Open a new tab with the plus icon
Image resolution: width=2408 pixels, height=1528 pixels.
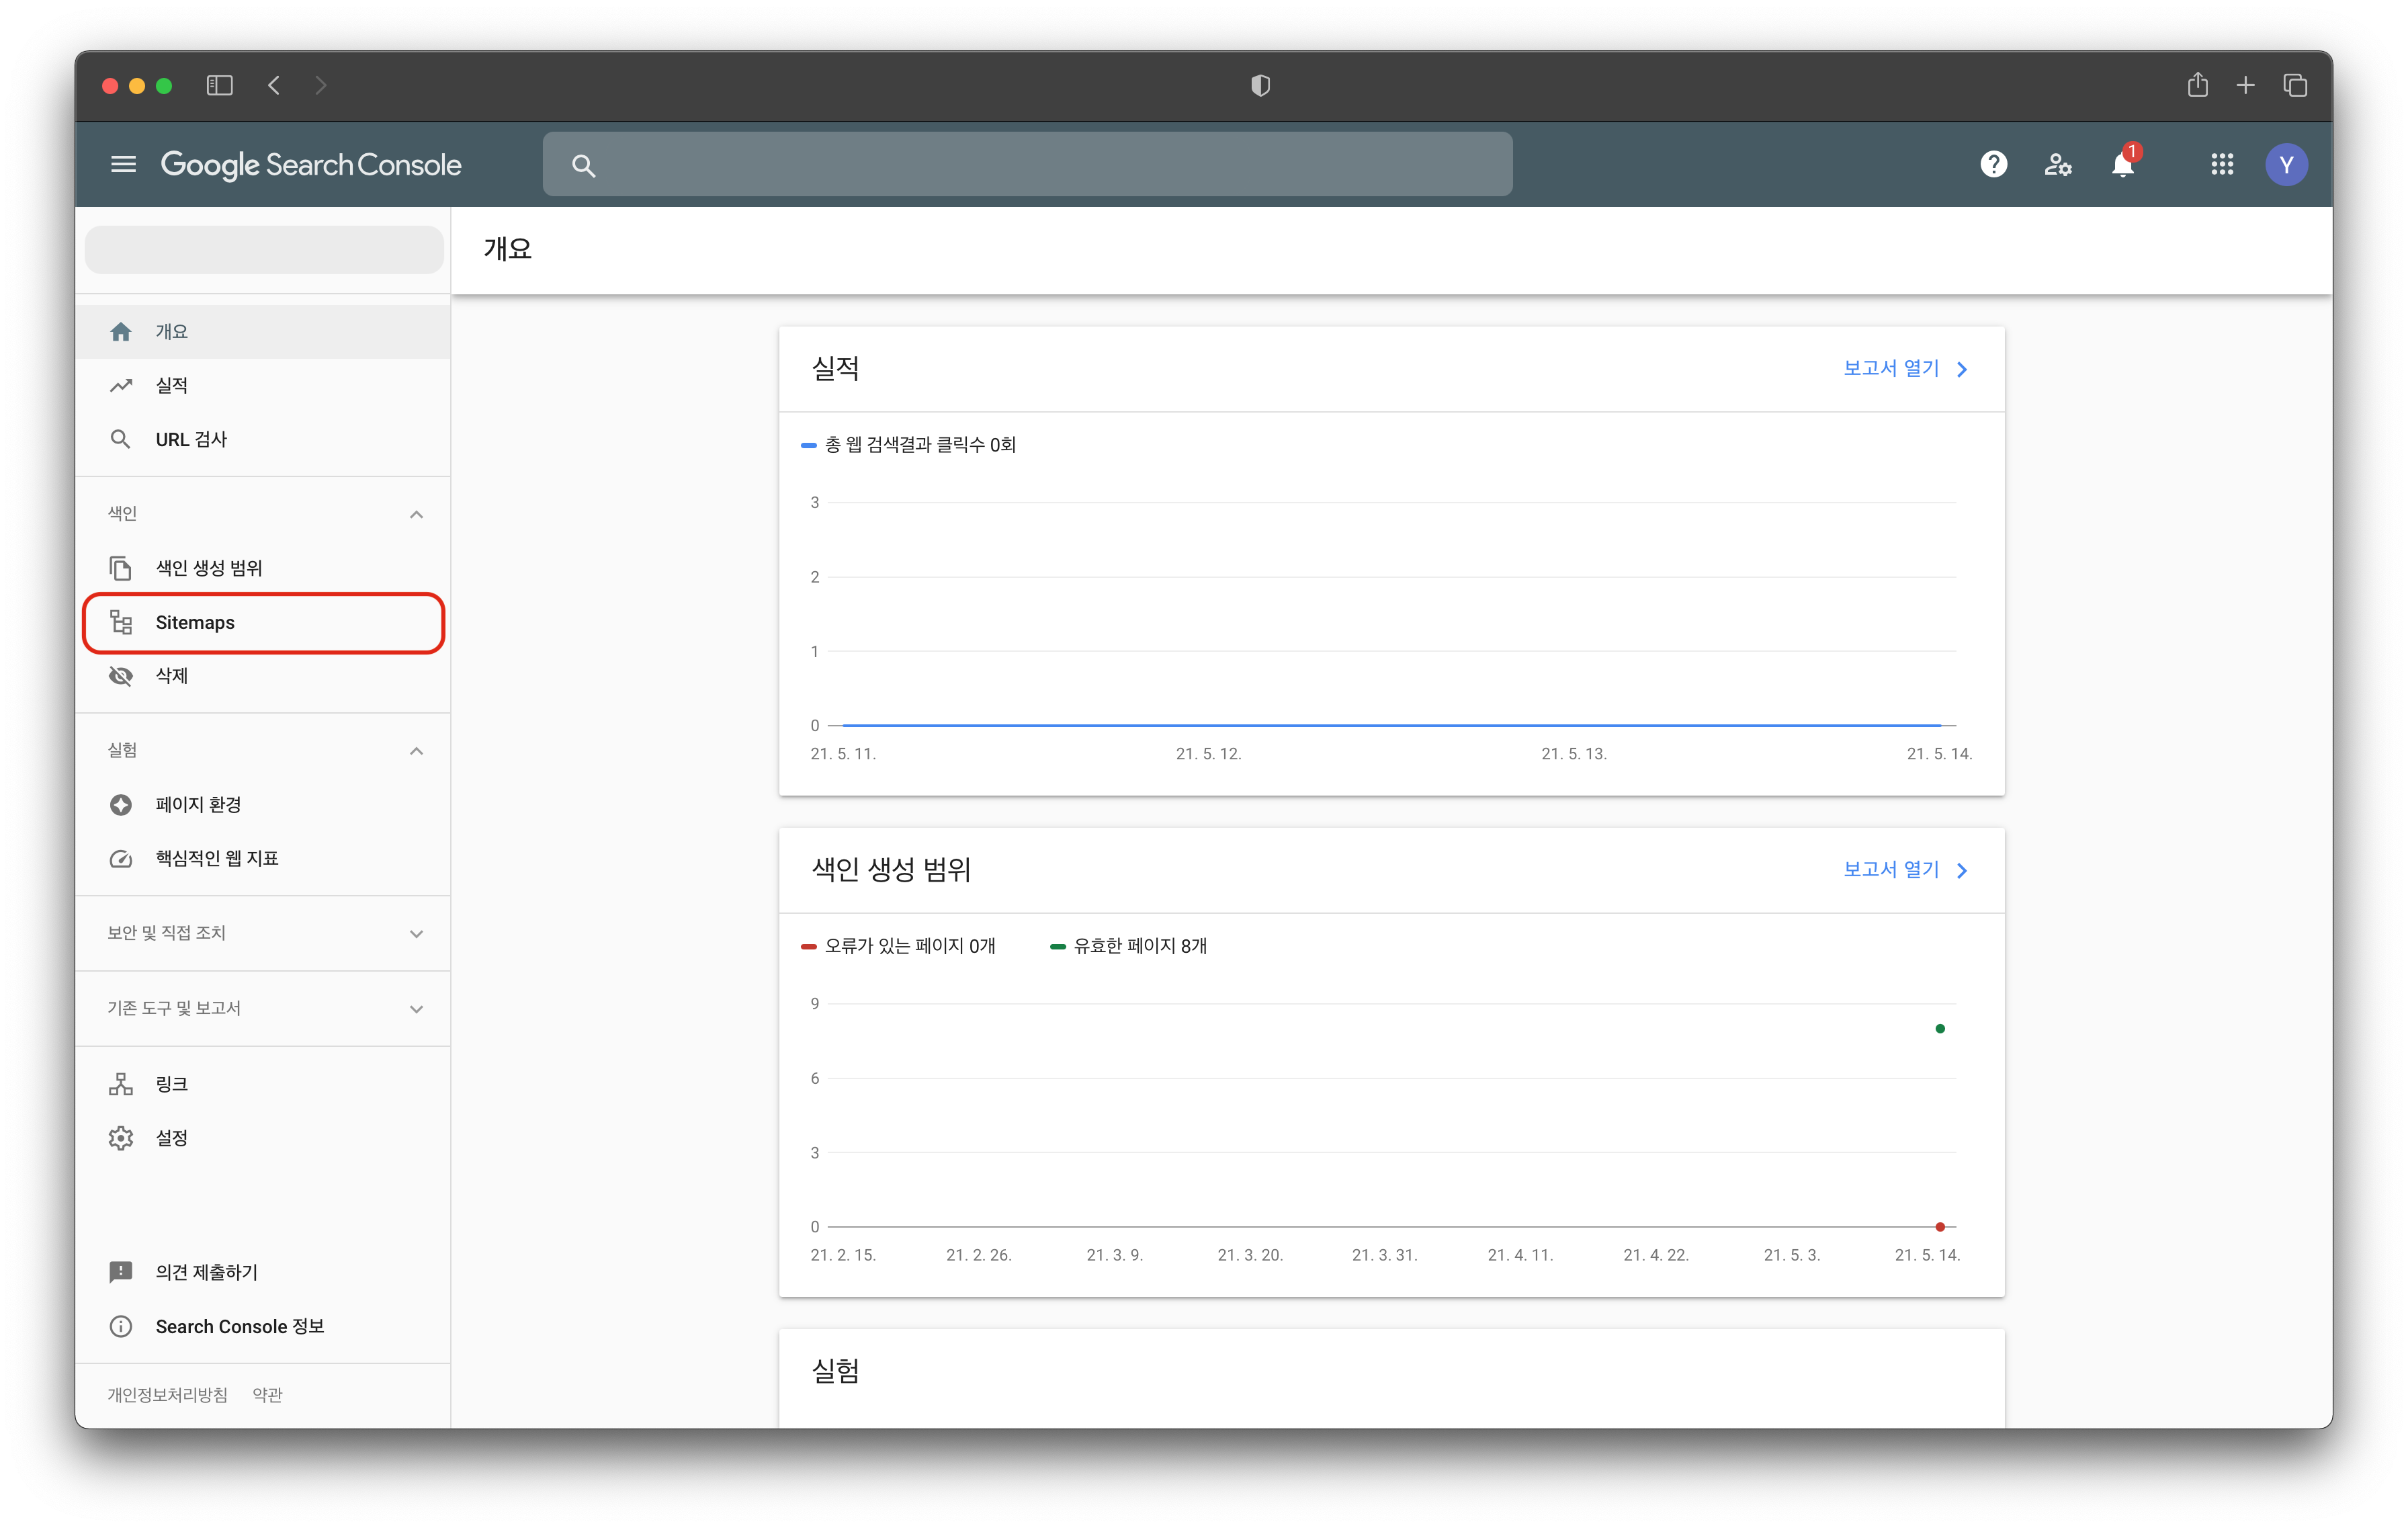pyautogui.click(x=2245, y=86)
